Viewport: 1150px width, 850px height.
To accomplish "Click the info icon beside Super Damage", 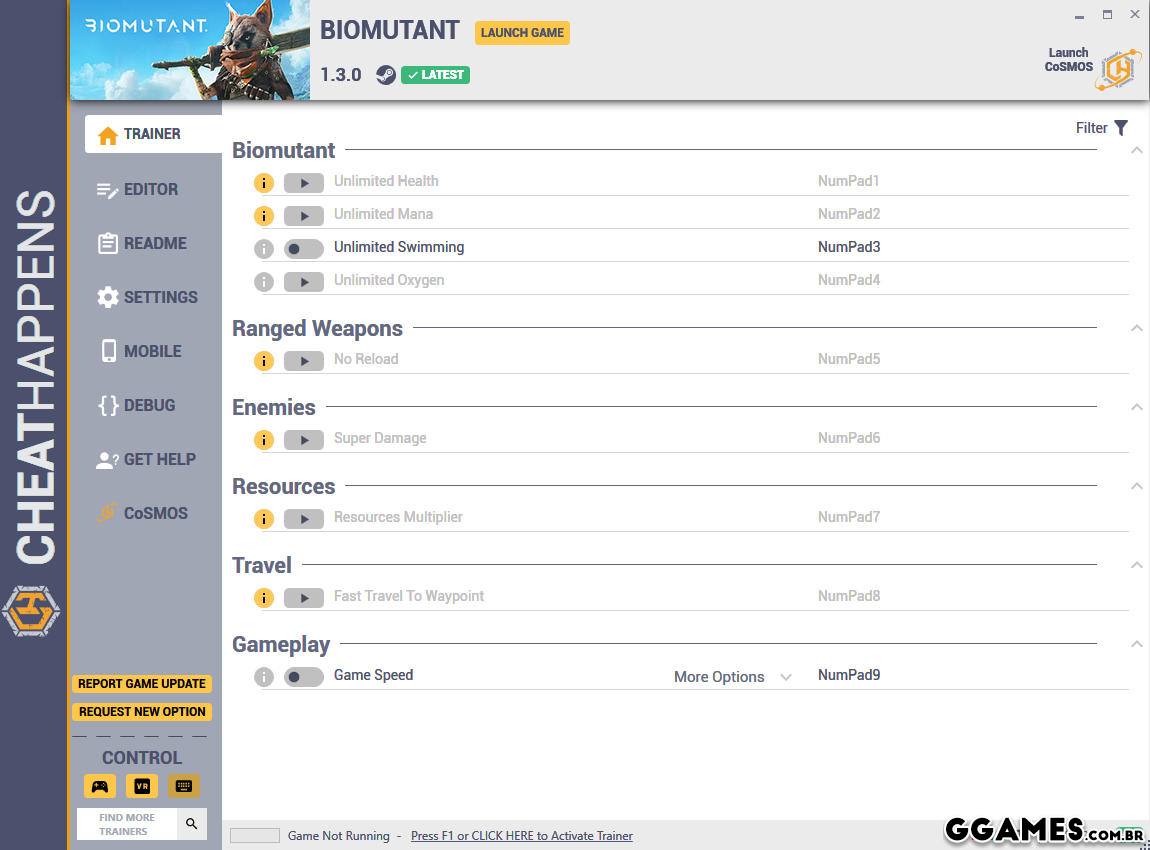I will click(x=263, y=440).
